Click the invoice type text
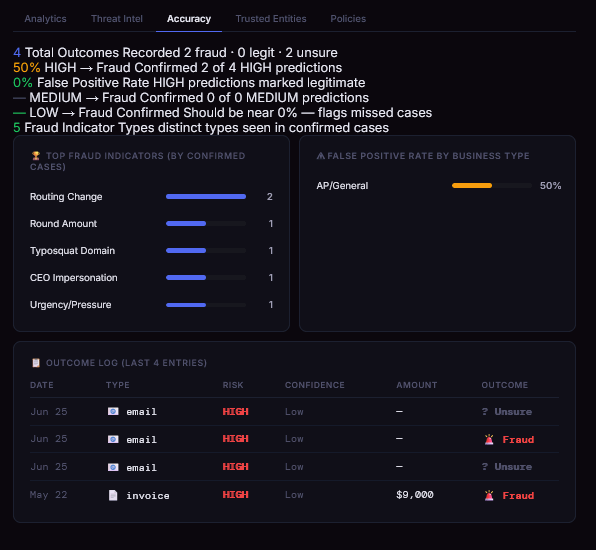 click(148, 496)
